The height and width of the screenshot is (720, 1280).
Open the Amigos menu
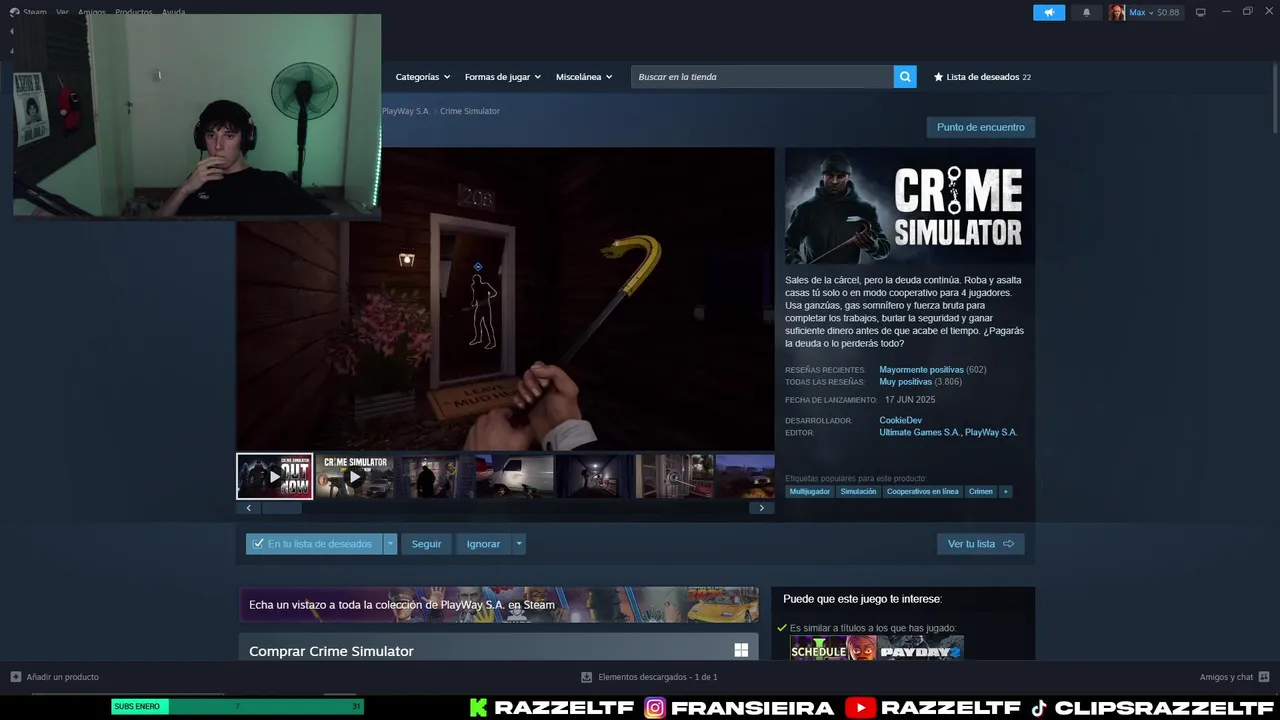click(x=91, y=12)
